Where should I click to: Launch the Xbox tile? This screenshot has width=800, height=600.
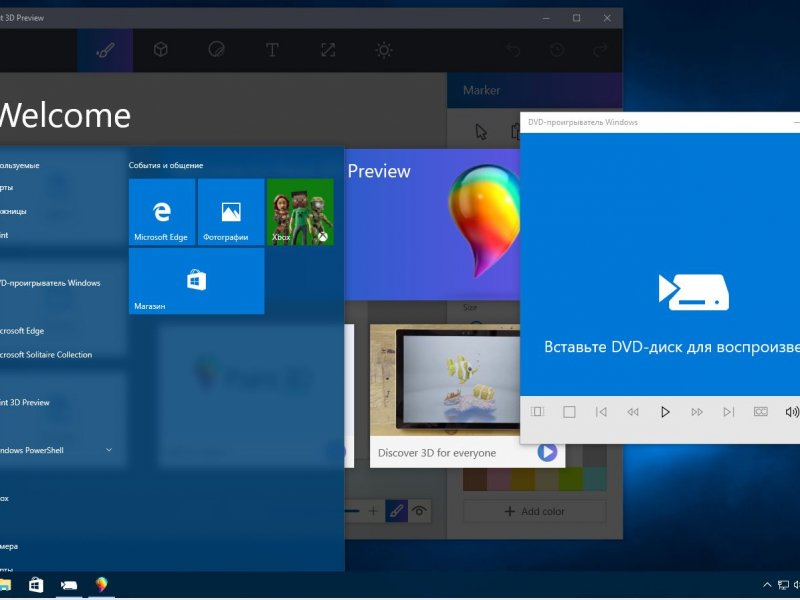[x=300, y=212]
